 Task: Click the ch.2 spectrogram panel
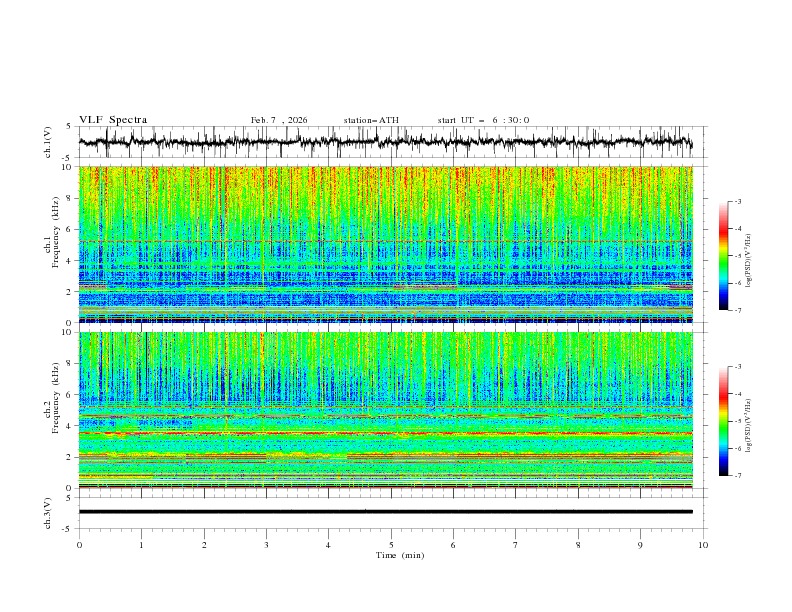click(x=386, y=410)
